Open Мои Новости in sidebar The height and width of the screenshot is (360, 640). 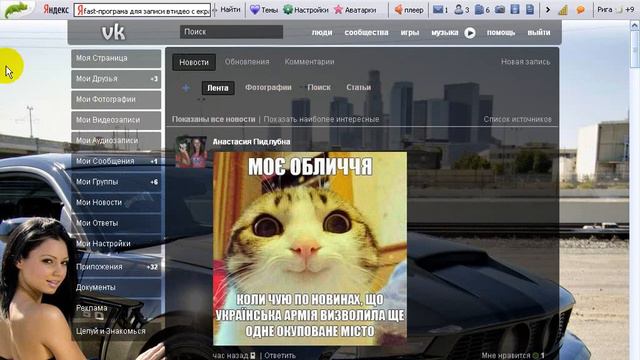tap(116, 202)
